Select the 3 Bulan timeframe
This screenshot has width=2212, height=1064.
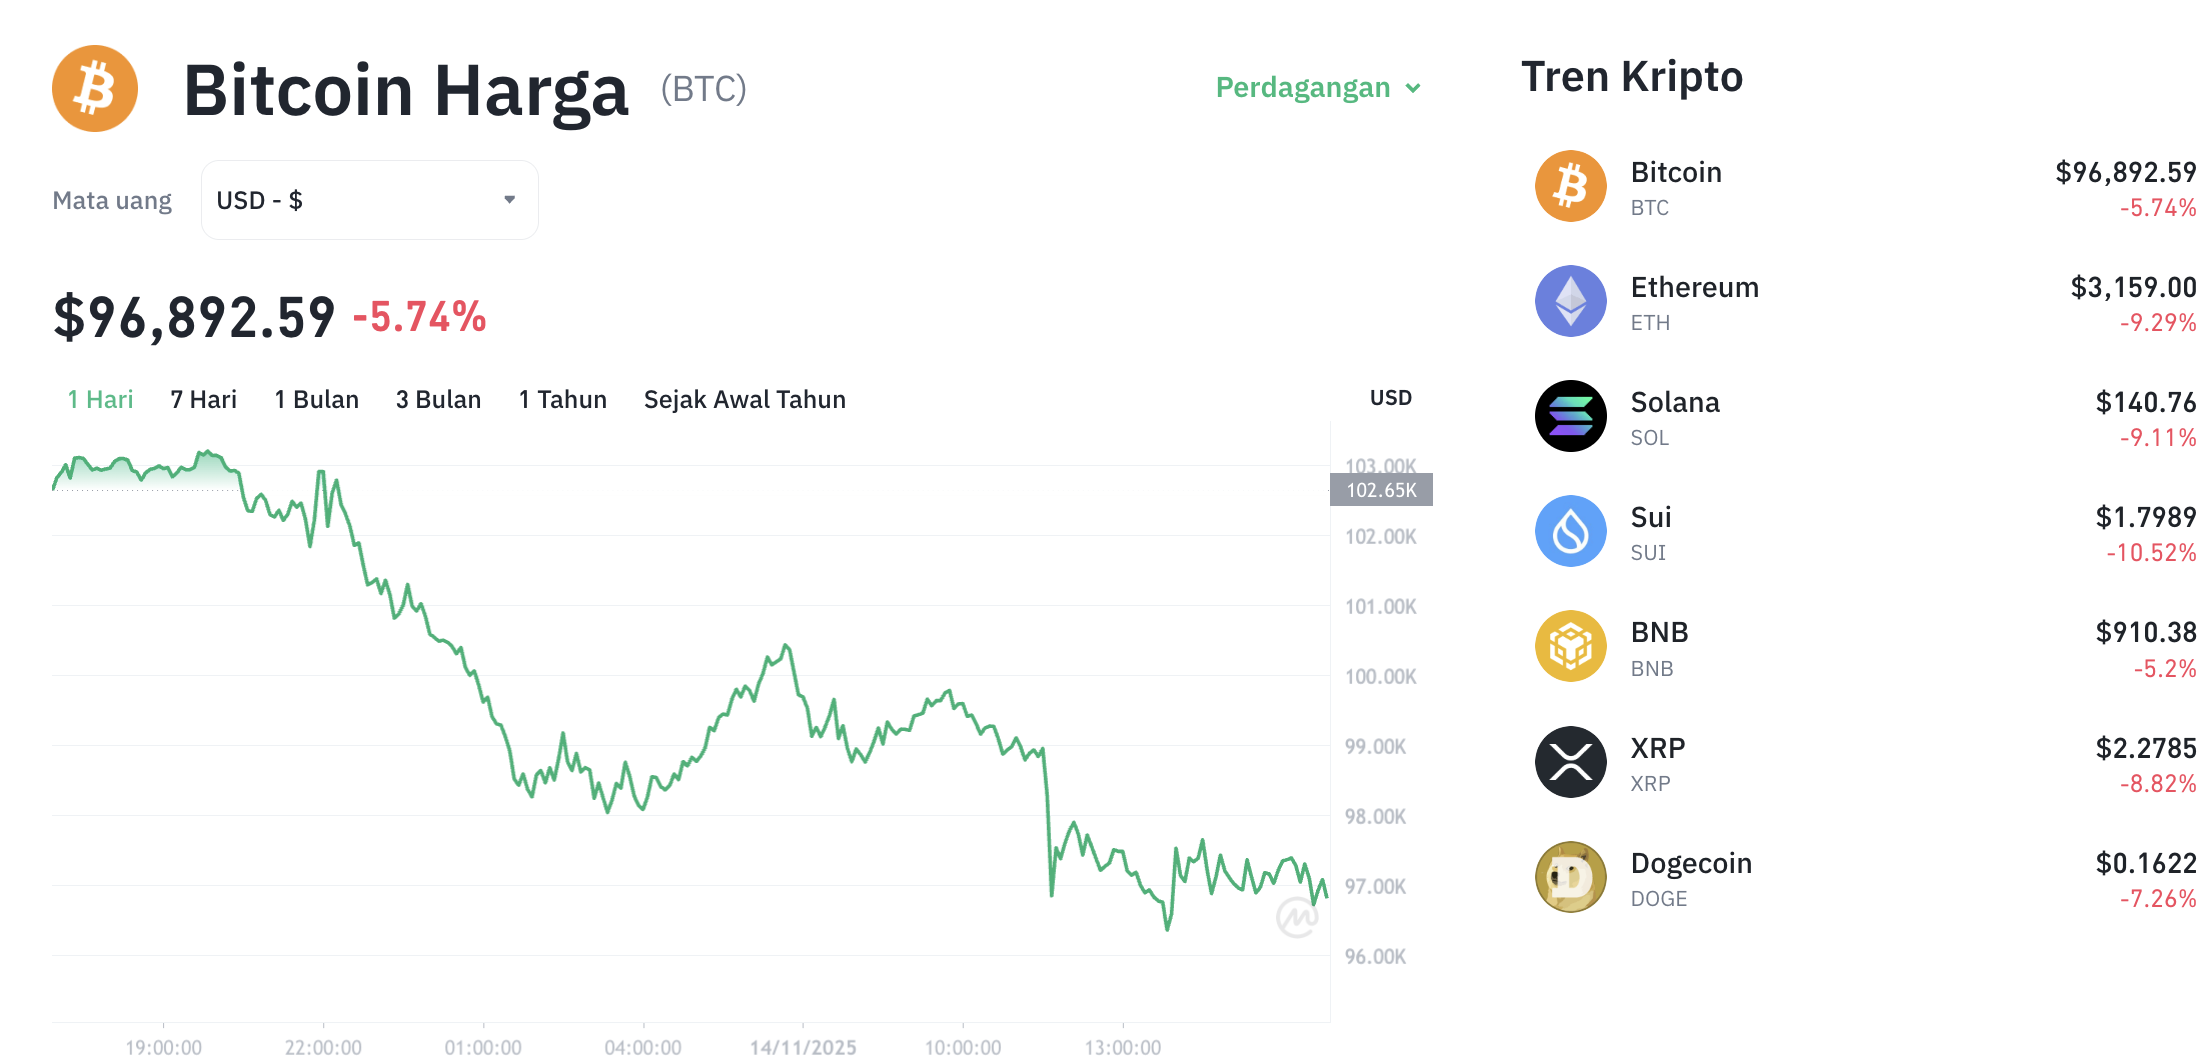438,399
